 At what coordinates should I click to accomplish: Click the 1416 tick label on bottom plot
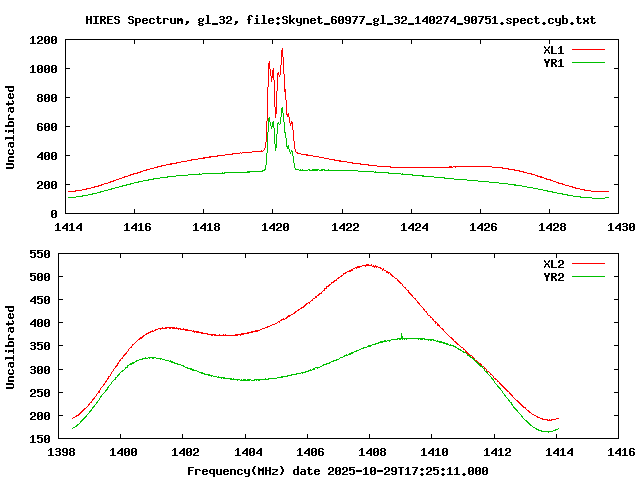coord(621,452)
